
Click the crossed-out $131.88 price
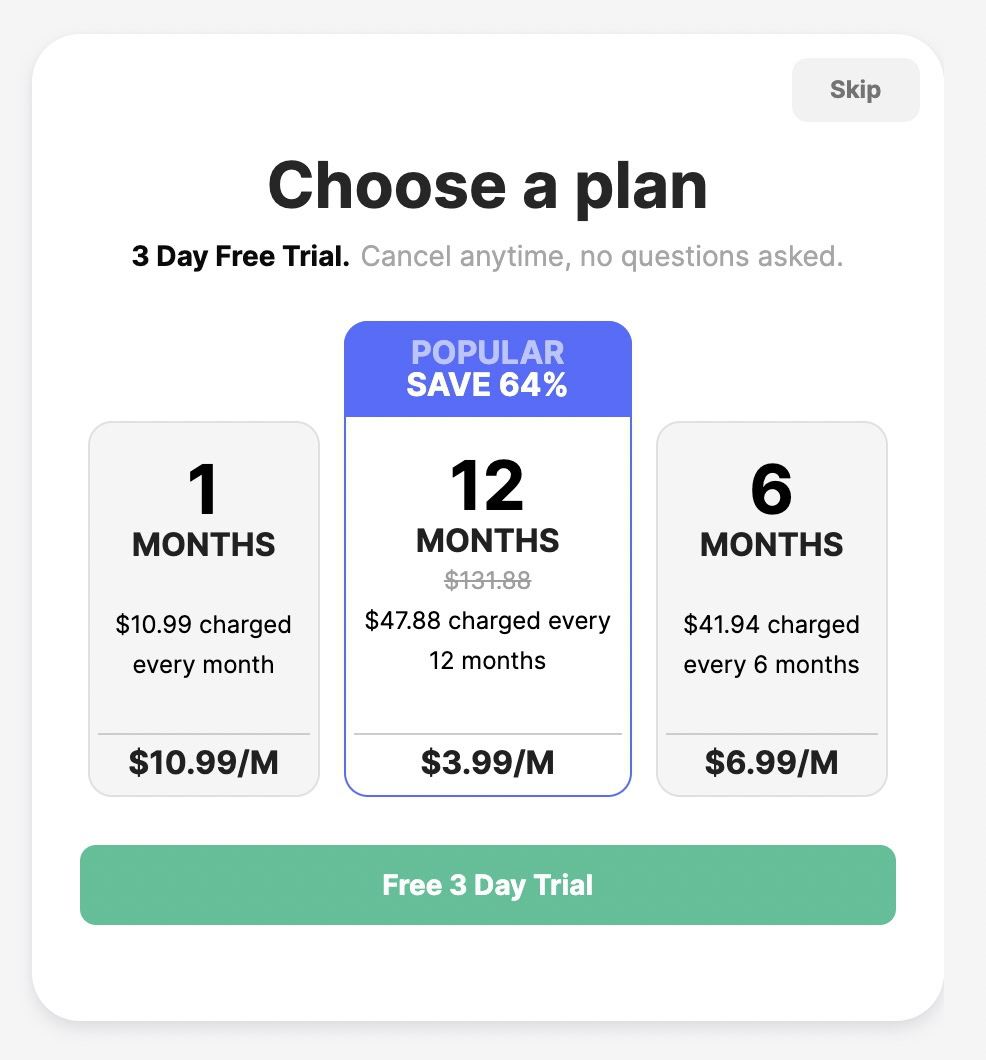pyautogui.click(x=488, y=580)
